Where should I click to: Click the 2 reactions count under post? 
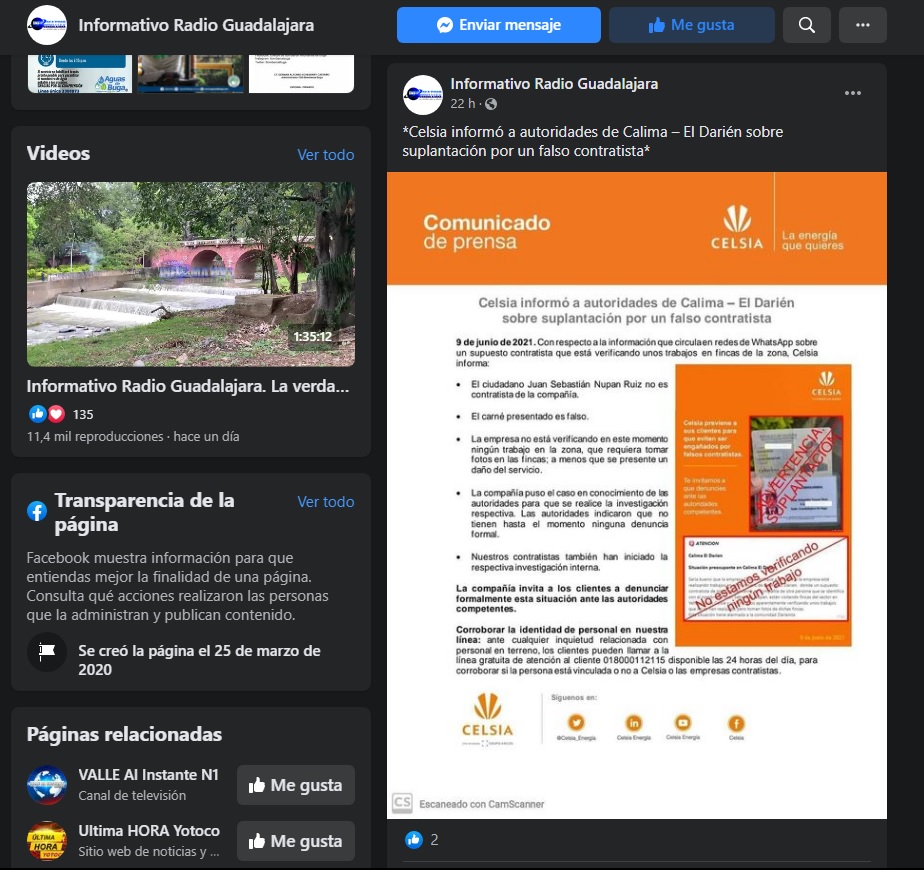[x=434, y=840]
